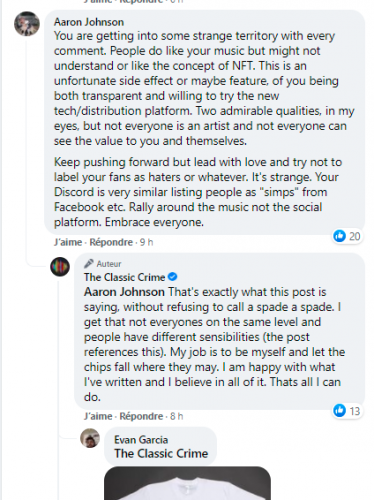Click The Classic Crime mention in Evan Garcia's comment
The image size is (374, 500).
[161, 453]
